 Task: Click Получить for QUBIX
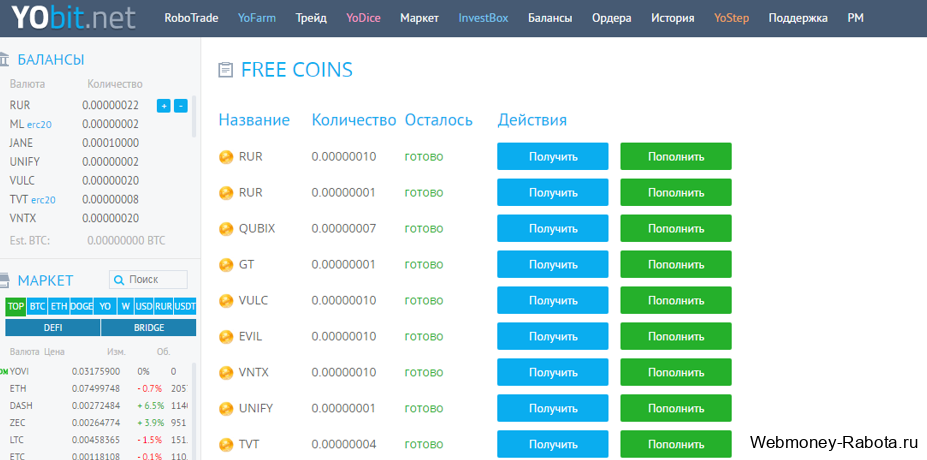pos(553,228)
